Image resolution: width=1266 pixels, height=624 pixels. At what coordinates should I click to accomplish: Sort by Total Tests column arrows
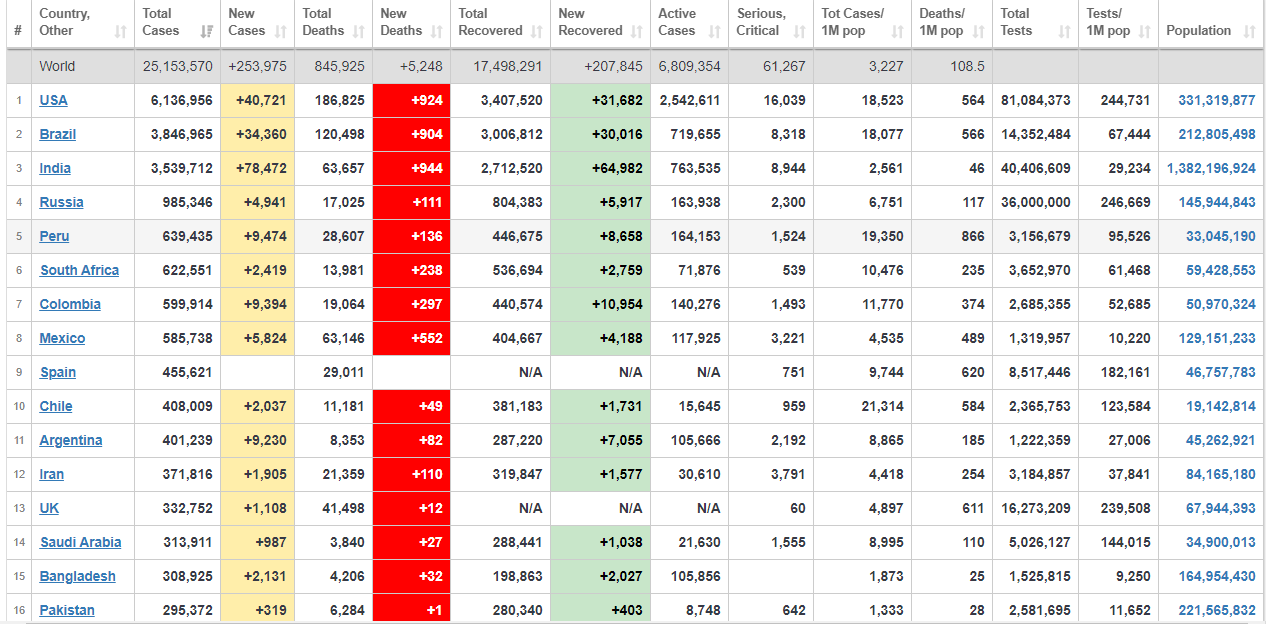[1065, 32]
